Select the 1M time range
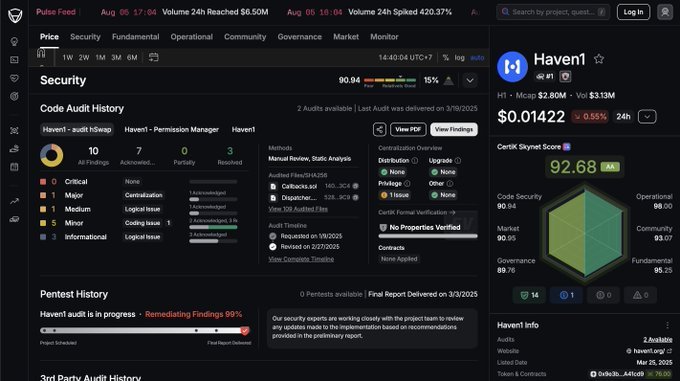Viewport: 680px width, 381px height. (x=100, y=57)
